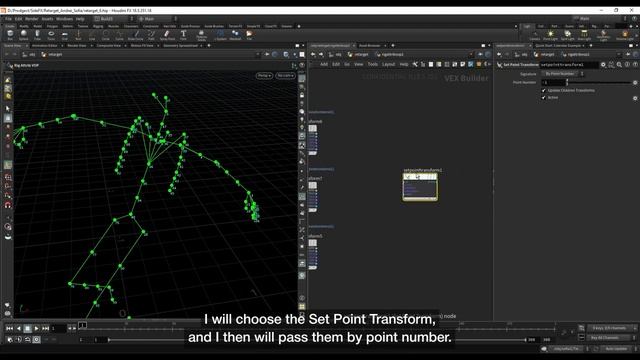Image resolution: width=640 pixels, height=360 pixels.
Task: Open the Auto Update mode dropdown
Action: [618, 349]
